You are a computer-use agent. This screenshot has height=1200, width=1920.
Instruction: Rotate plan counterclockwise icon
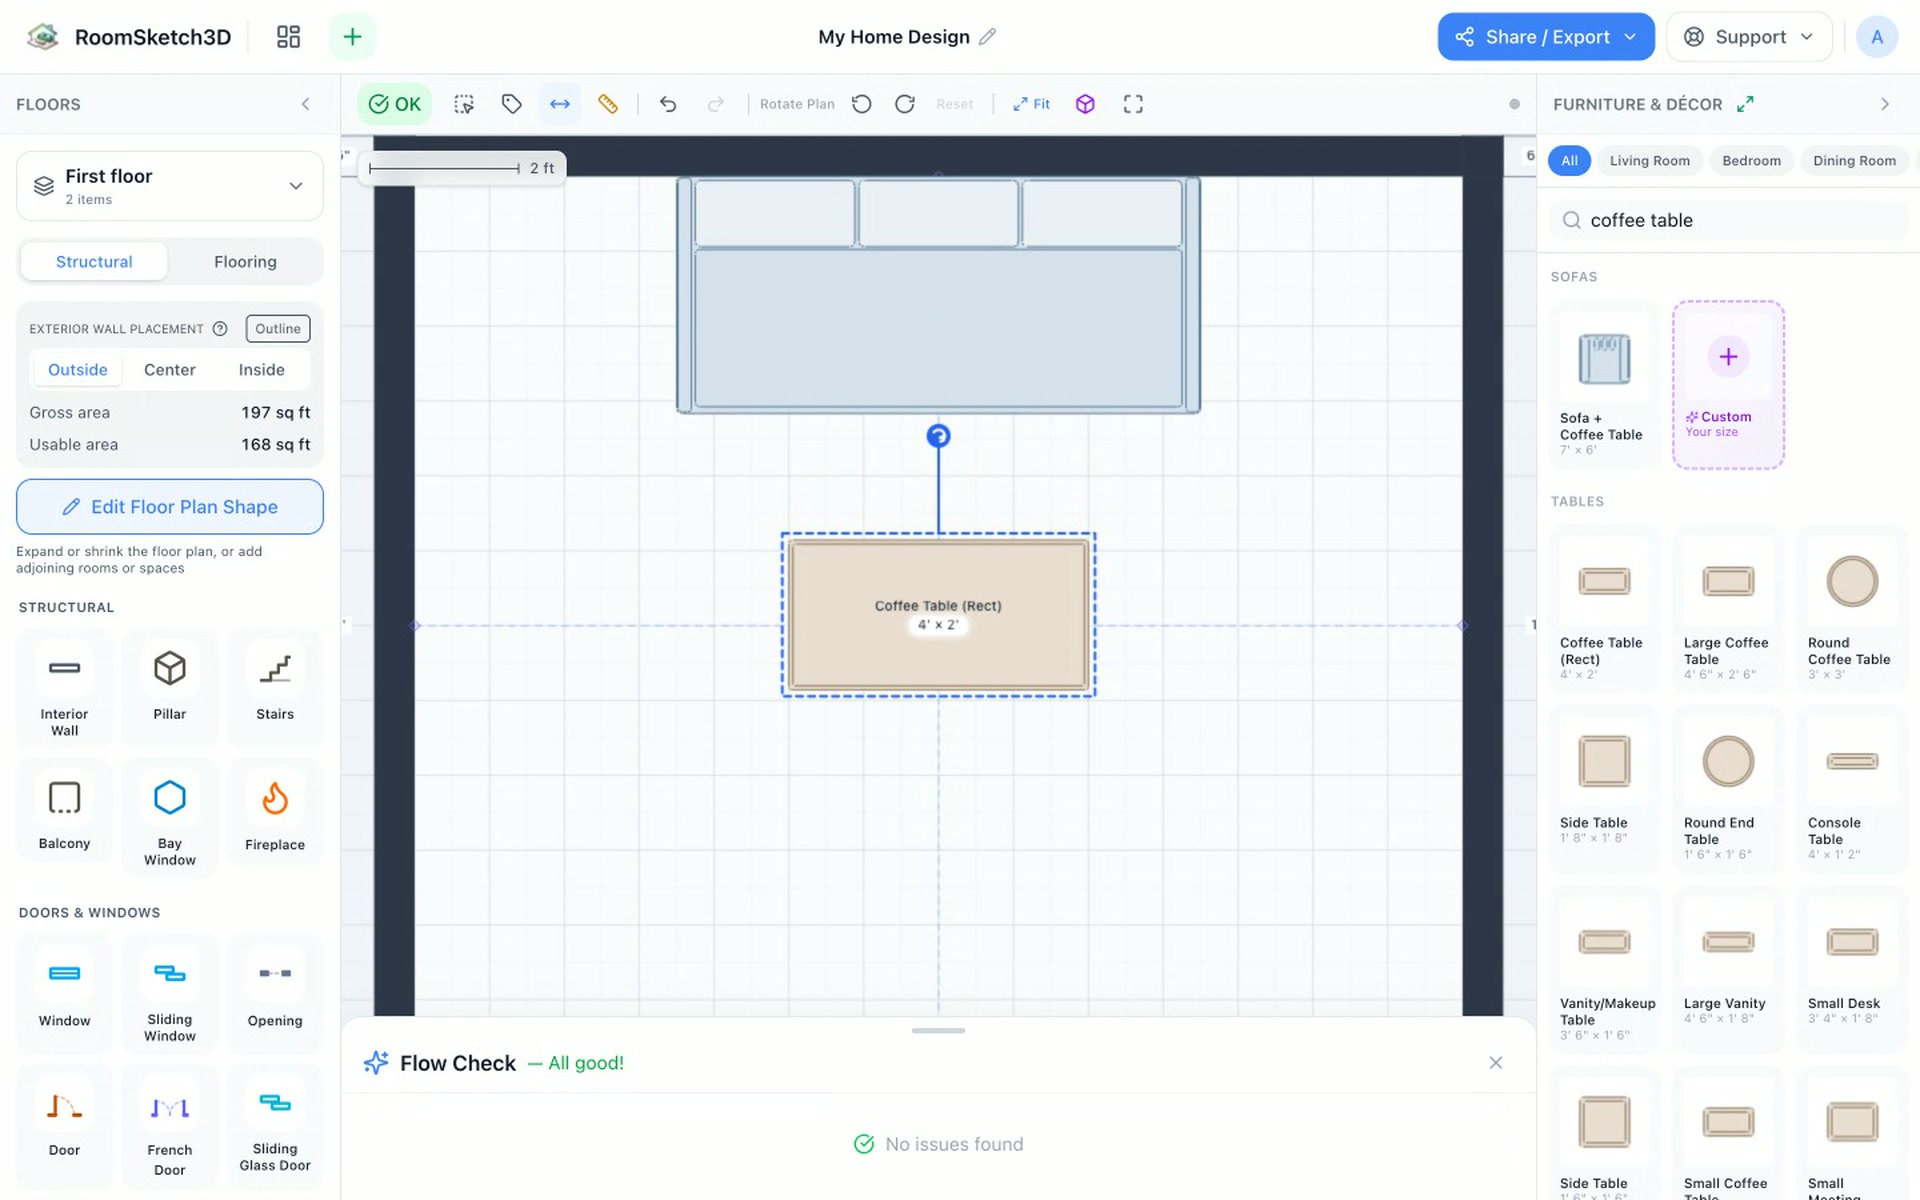[861, 104]
